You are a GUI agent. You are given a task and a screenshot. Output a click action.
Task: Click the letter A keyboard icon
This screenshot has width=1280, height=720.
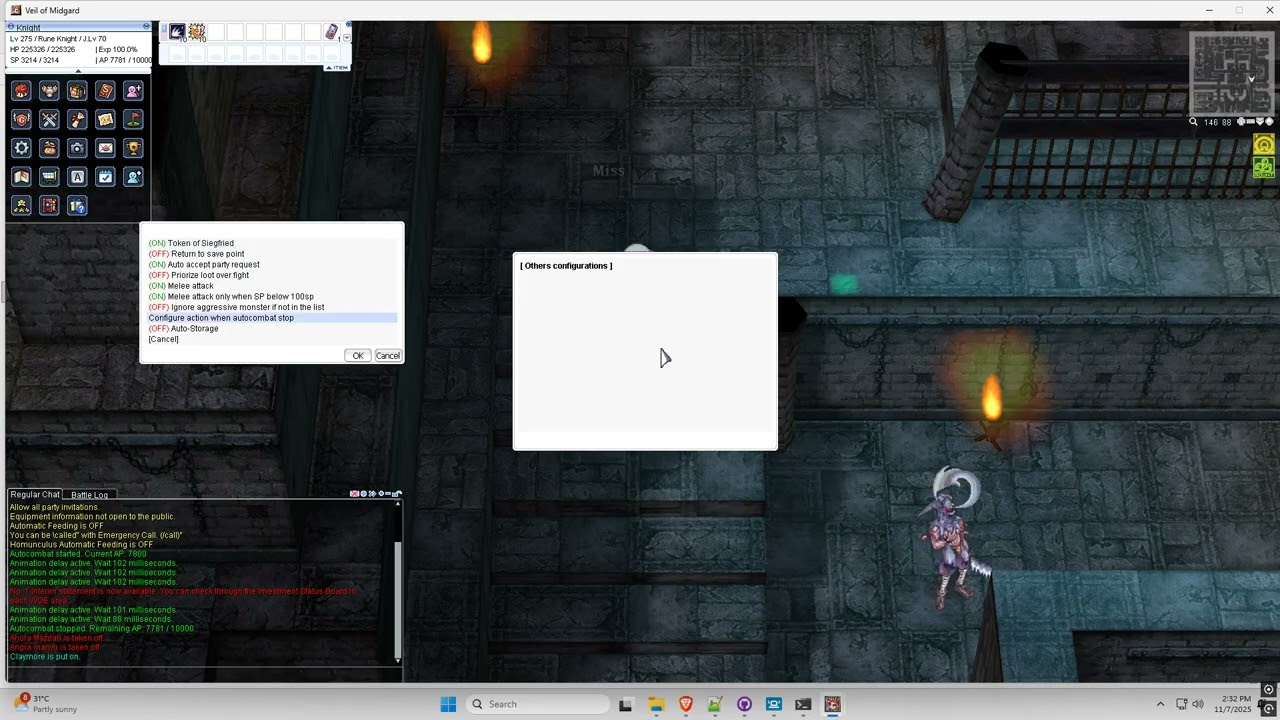point(77,177)
